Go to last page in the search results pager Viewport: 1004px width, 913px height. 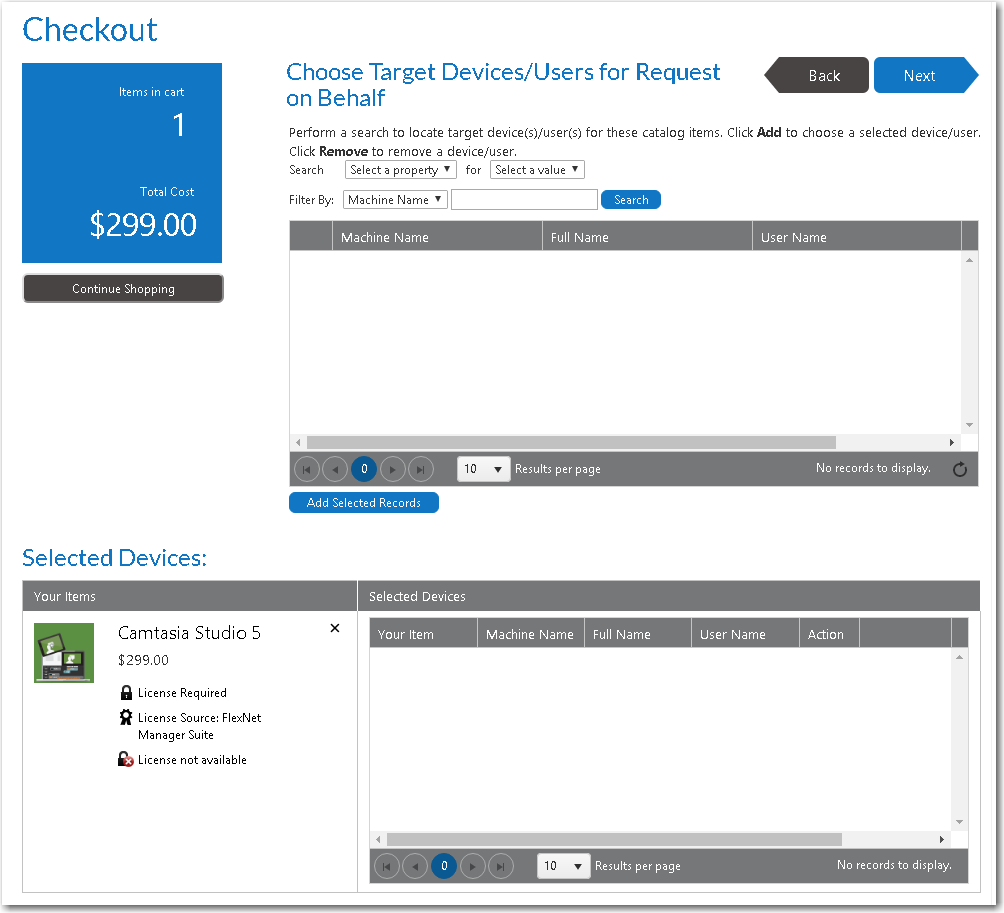tap(421, 469)
